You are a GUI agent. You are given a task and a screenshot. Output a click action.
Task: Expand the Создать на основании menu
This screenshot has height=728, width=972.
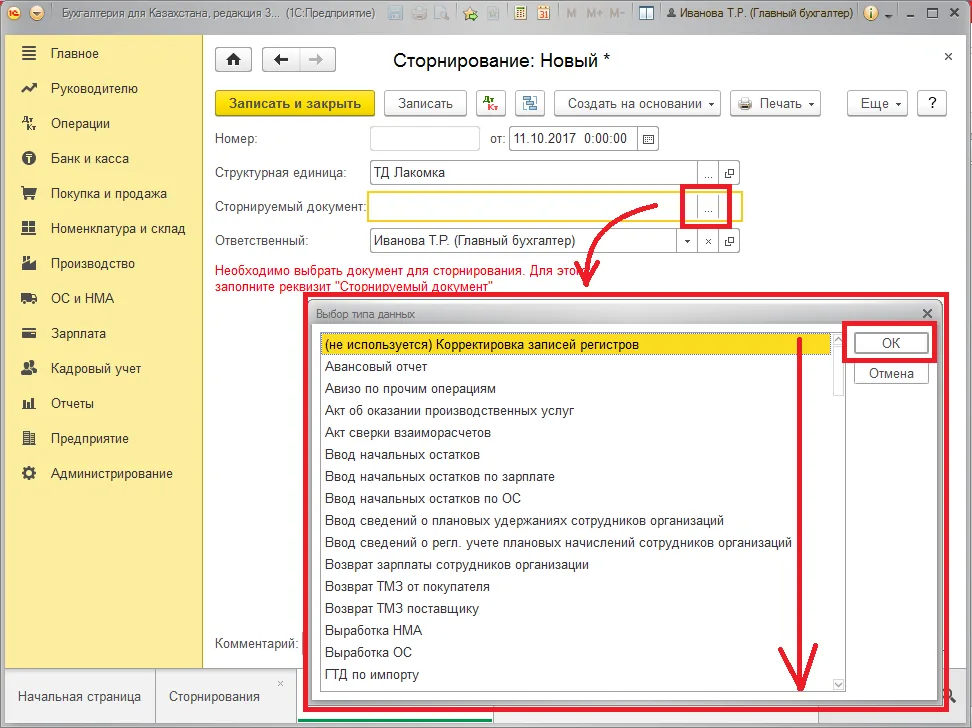637,104
